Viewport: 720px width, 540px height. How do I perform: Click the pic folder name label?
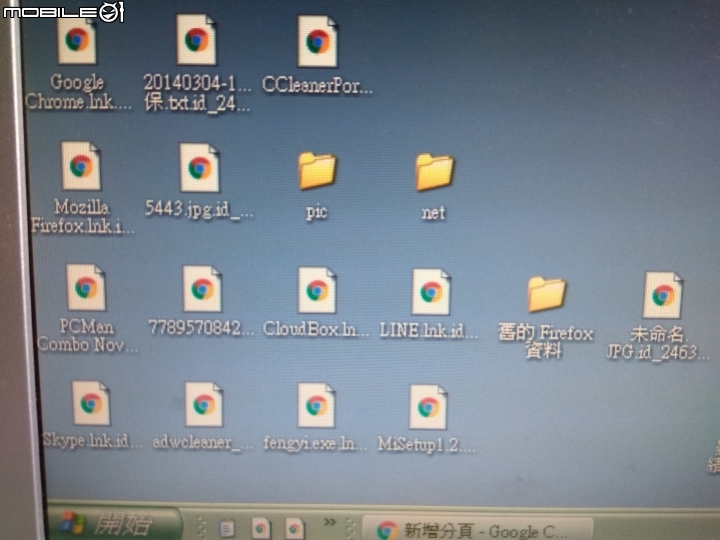[316, 213]
